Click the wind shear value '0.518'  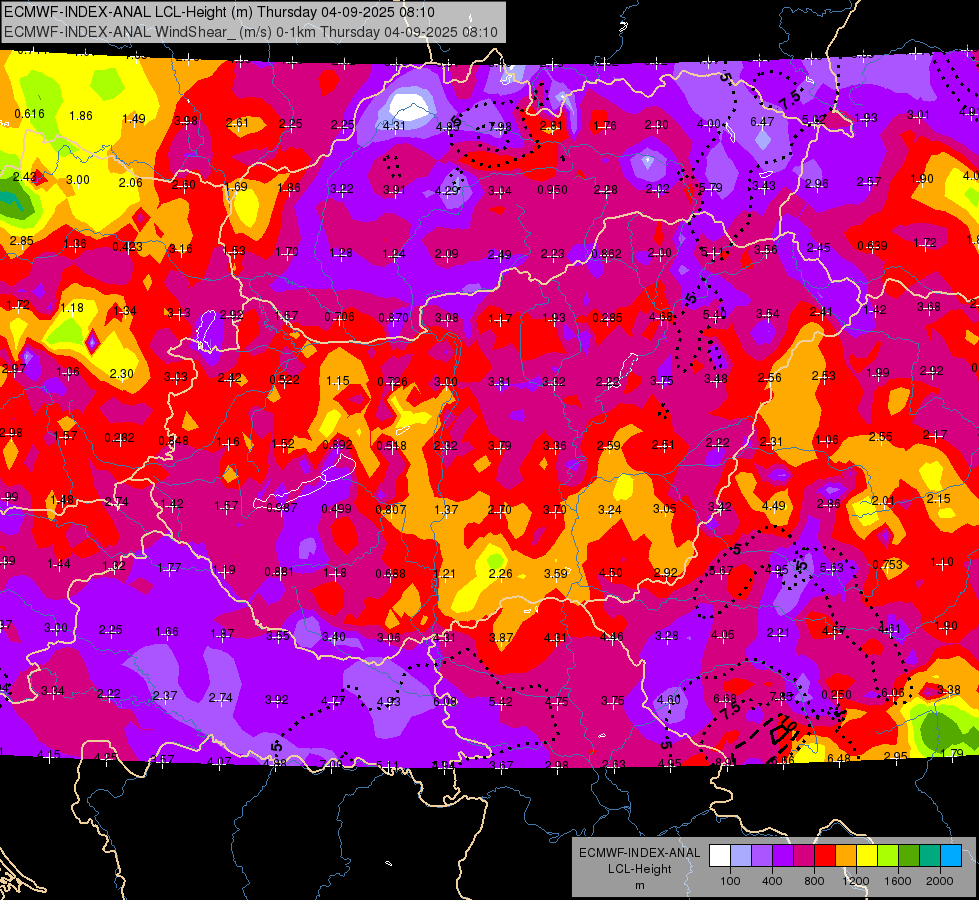coord(391,445)
